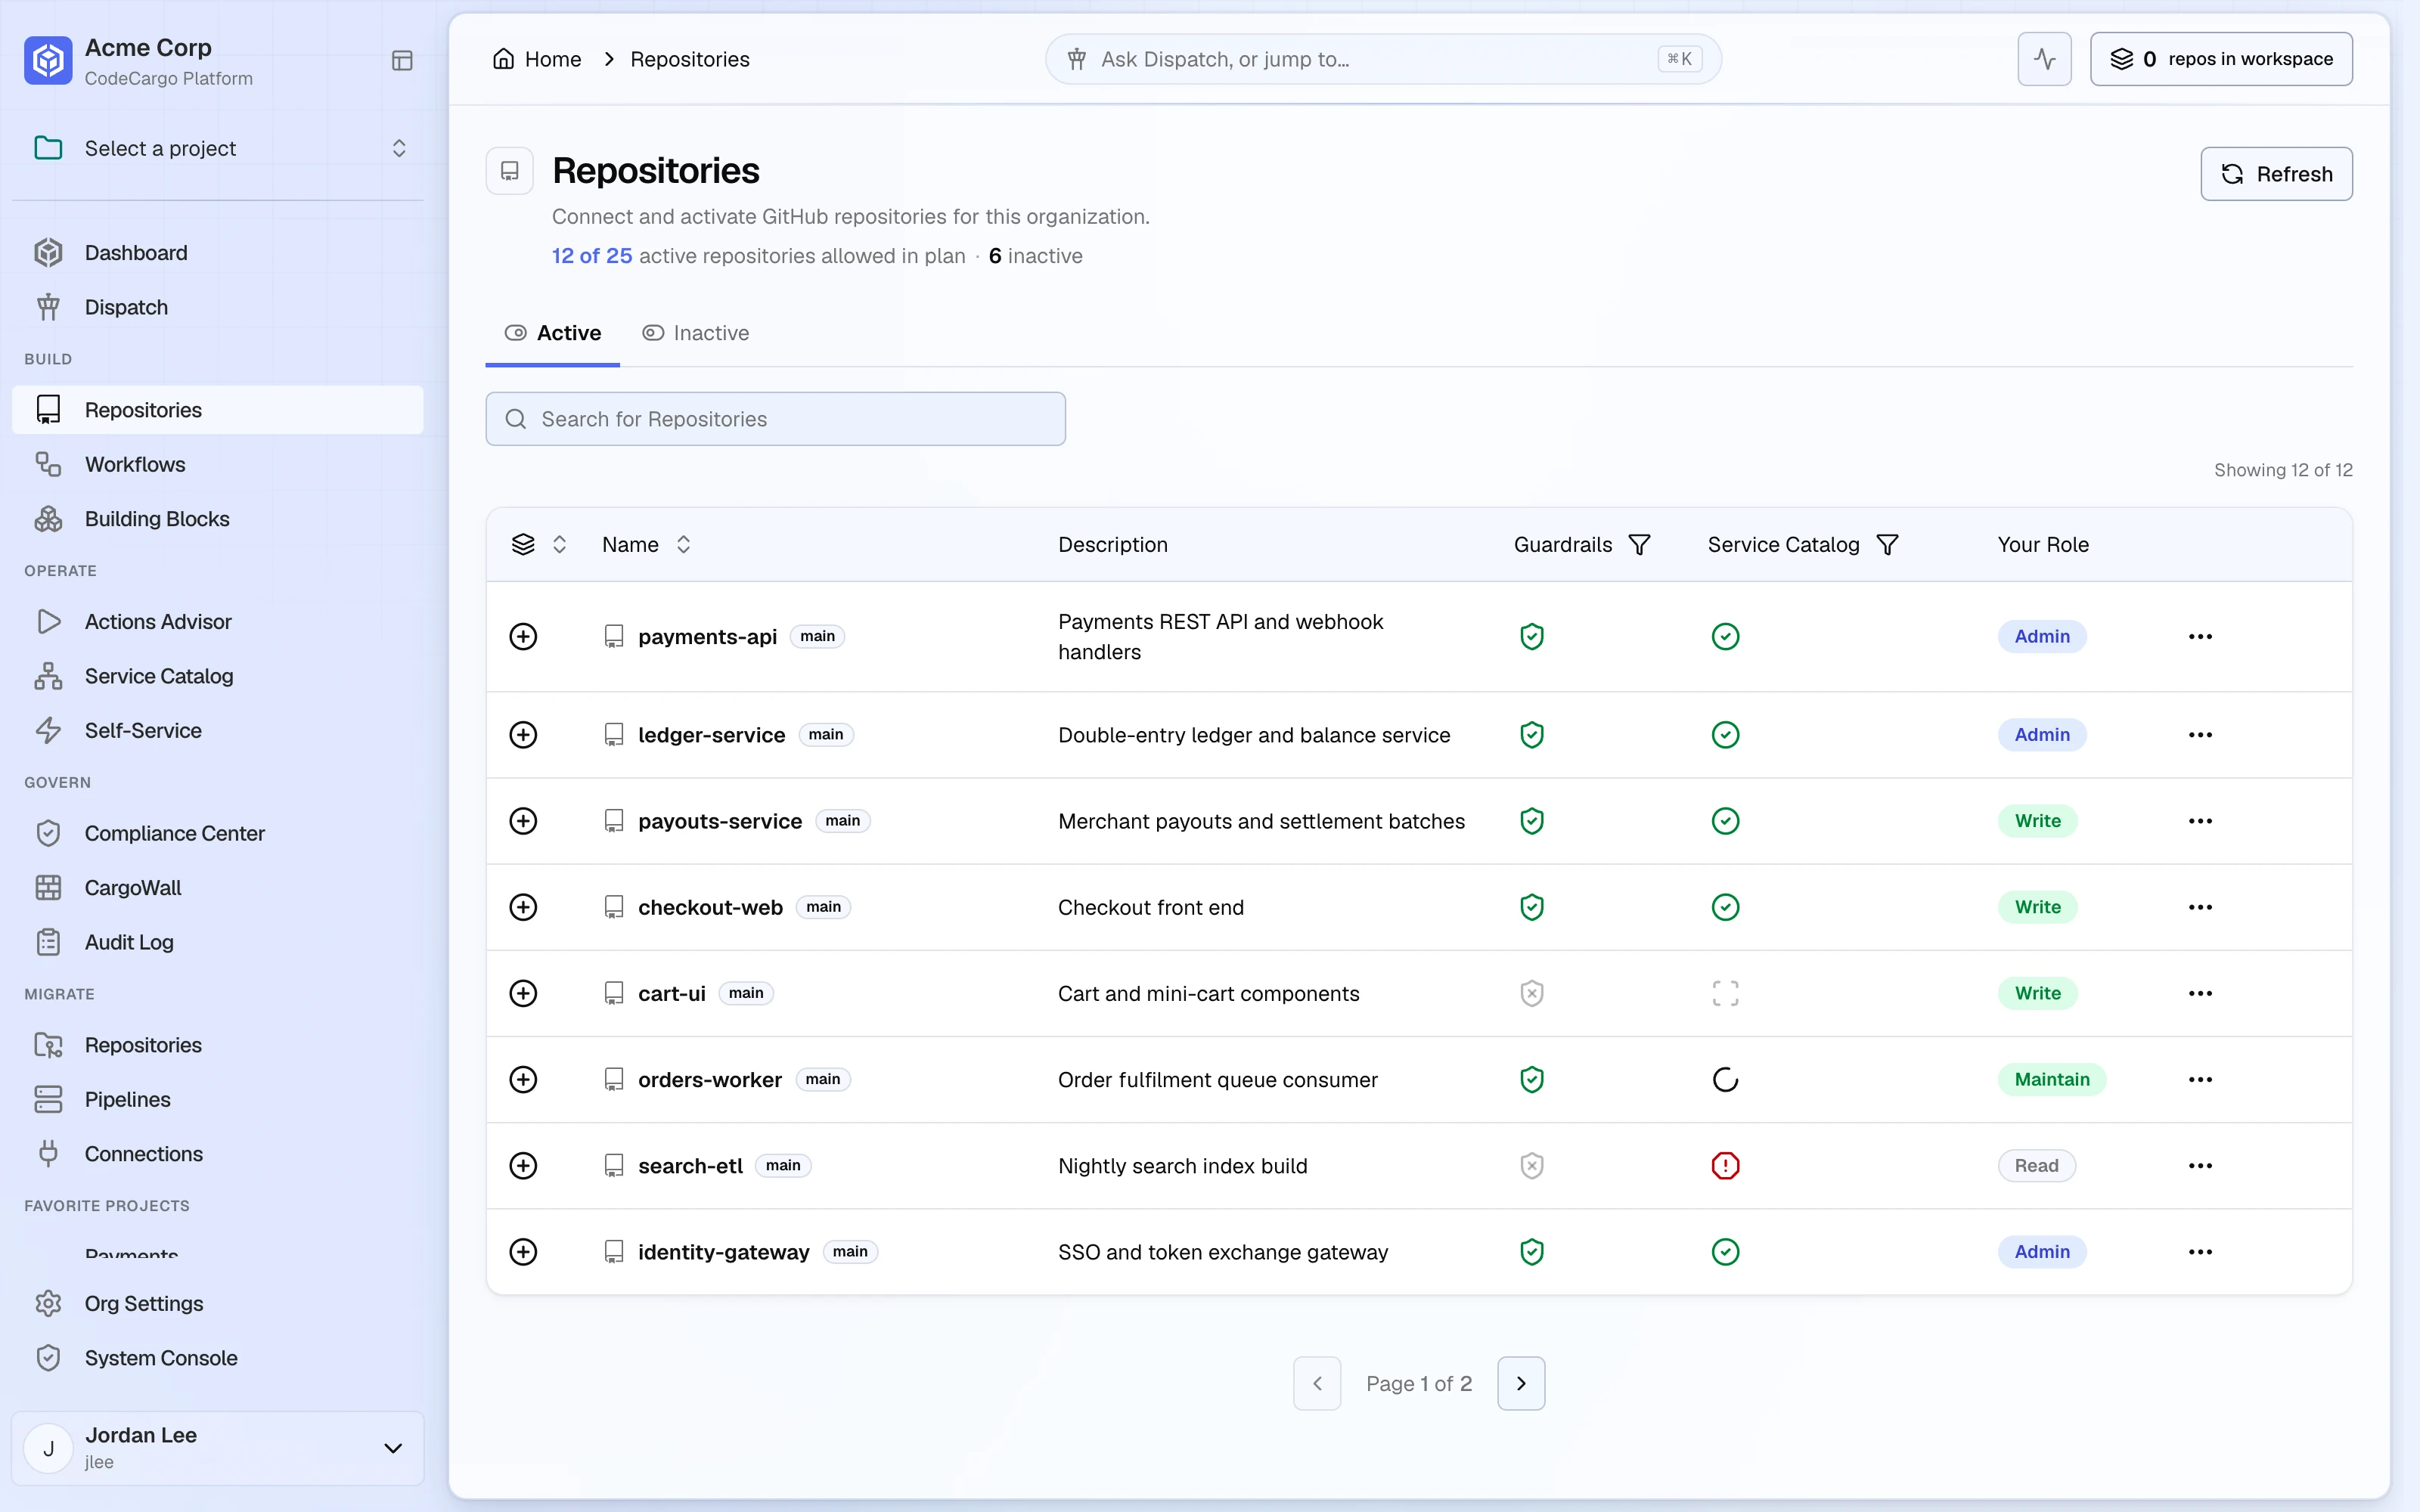This screenshot has width=2420, height=1512.
Task: Add identity-gateway to workspace
Action: pos(523,1251)
